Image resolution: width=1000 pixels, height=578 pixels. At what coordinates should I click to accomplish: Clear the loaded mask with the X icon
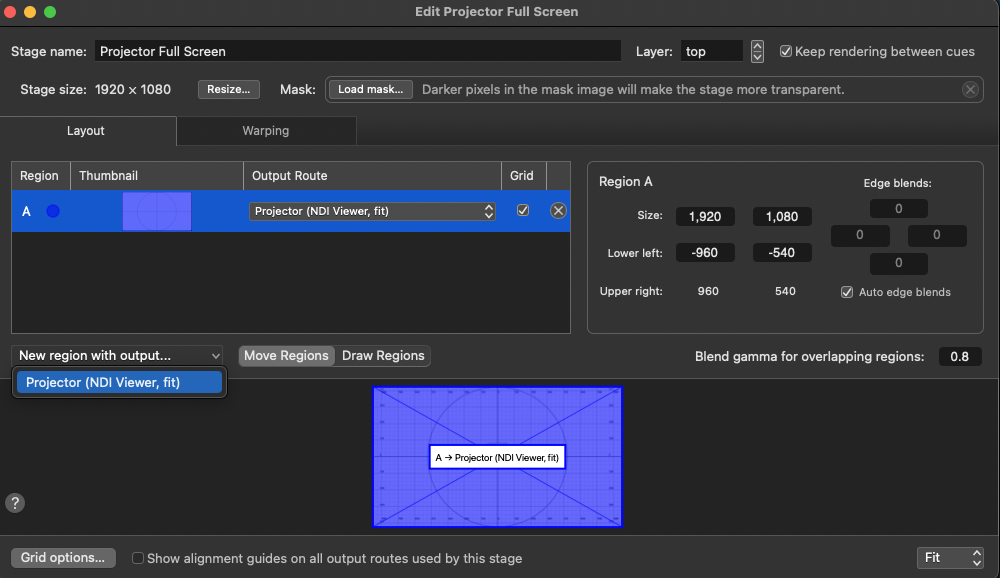[x=968, y=89]
